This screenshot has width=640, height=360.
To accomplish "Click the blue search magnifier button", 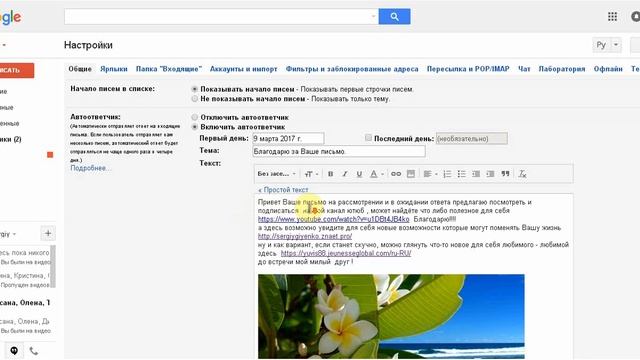I will (x=394, y=16).
